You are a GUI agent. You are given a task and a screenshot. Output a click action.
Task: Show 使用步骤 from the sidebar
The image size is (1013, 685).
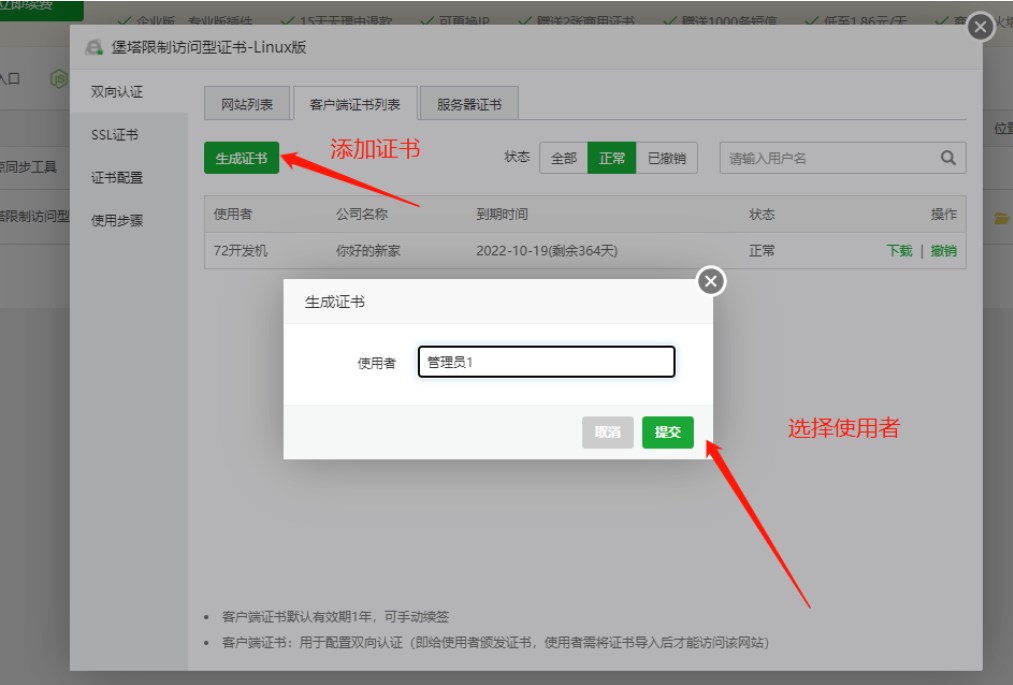[117, 221]
